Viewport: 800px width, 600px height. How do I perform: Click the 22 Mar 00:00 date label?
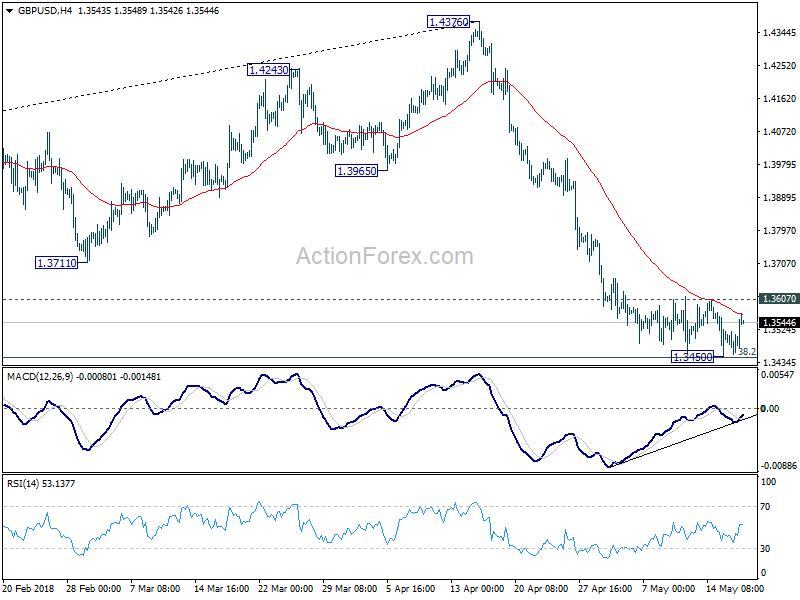[286, 588]
